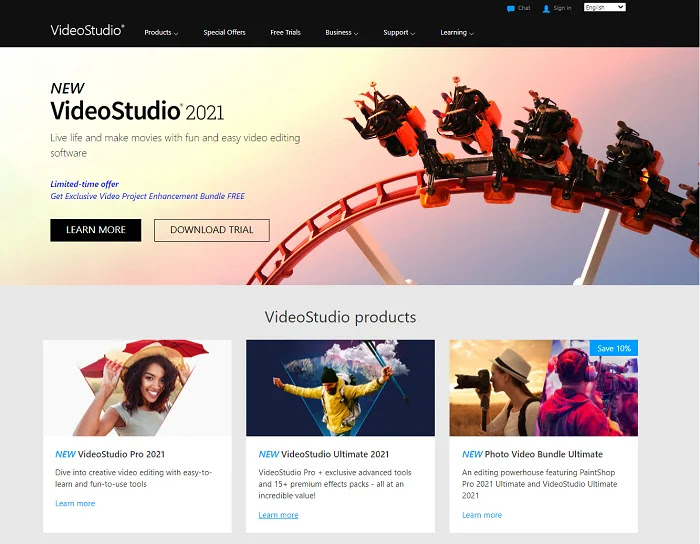Click the DOWNLOAD TRIAL button
This screenshot has height=544, width=700.
pos(212,230)
